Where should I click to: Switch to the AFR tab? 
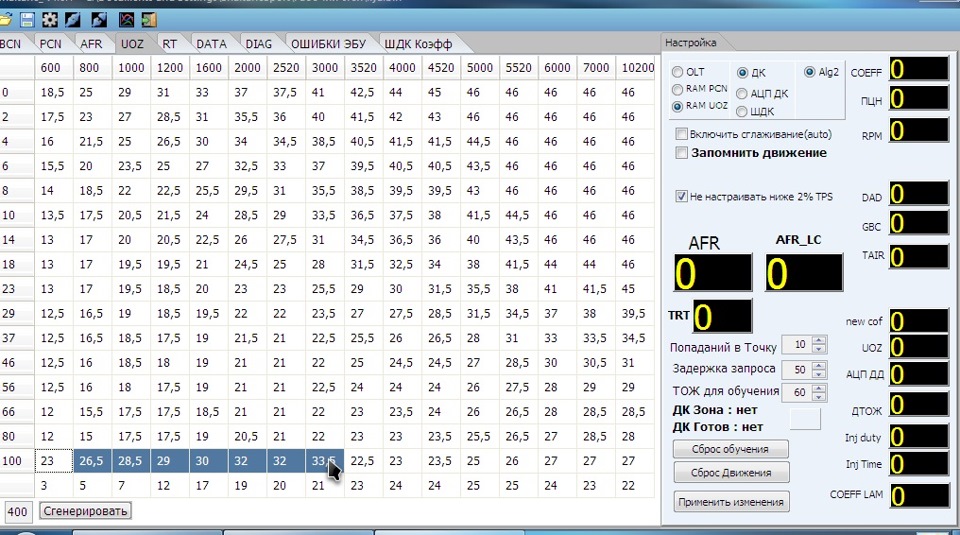91,44
